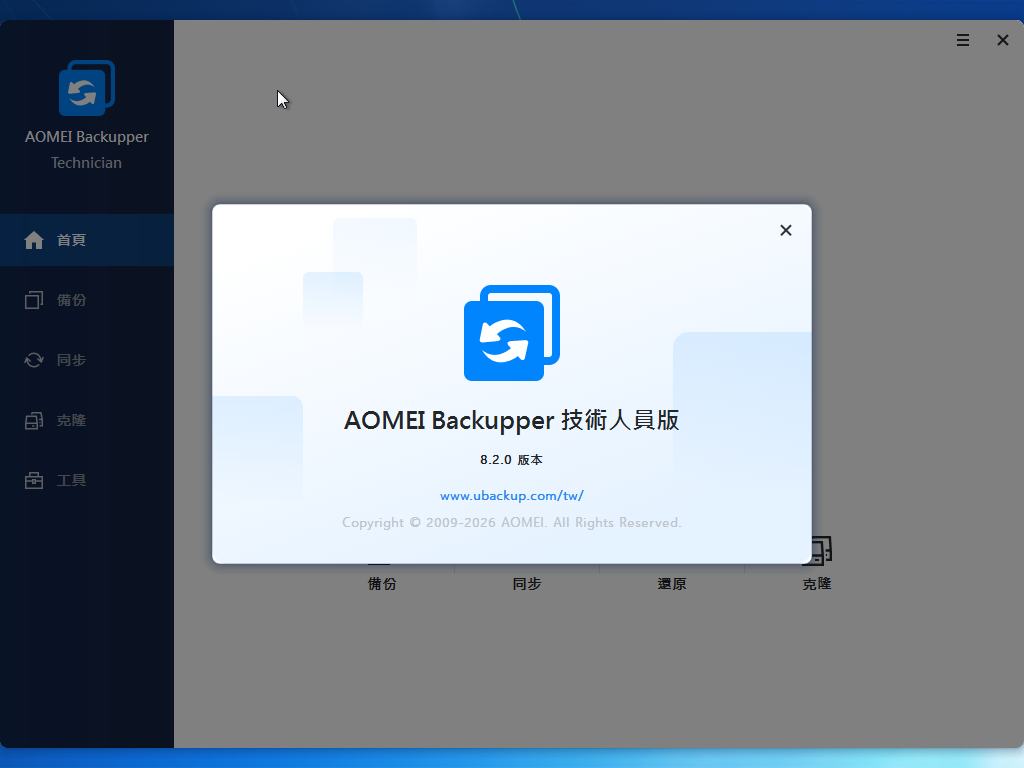Click the AOMEI Backupper logo in sidebar
1024x768 pixels.
[87, 88]
